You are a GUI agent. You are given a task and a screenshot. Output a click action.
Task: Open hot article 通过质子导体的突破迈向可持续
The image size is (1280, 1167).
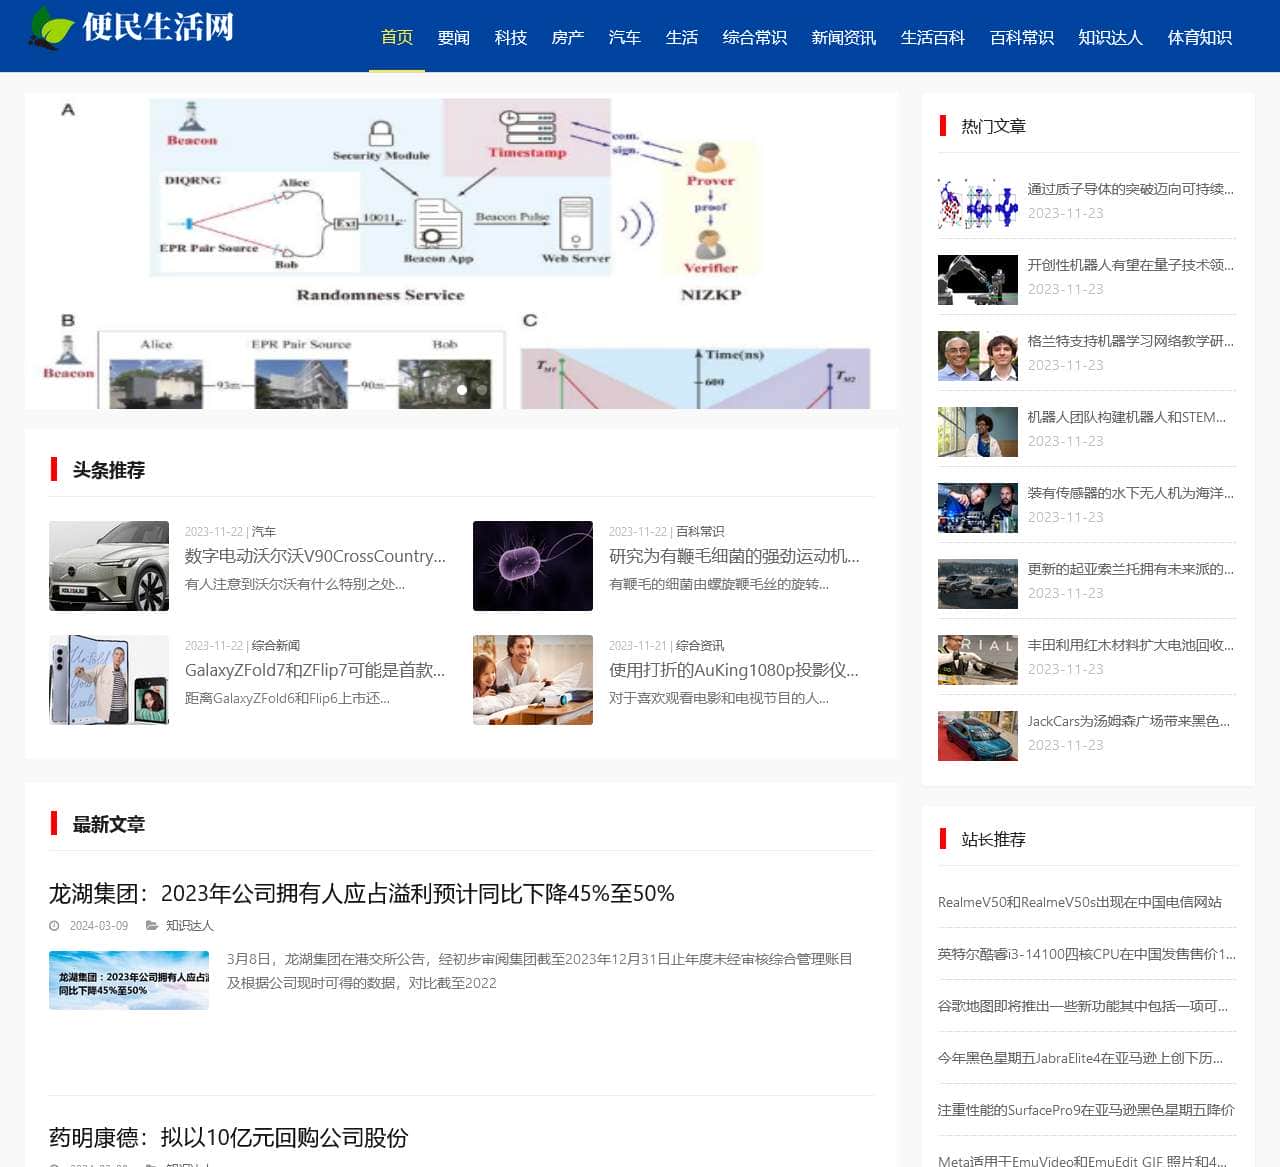click(1131, 189)
